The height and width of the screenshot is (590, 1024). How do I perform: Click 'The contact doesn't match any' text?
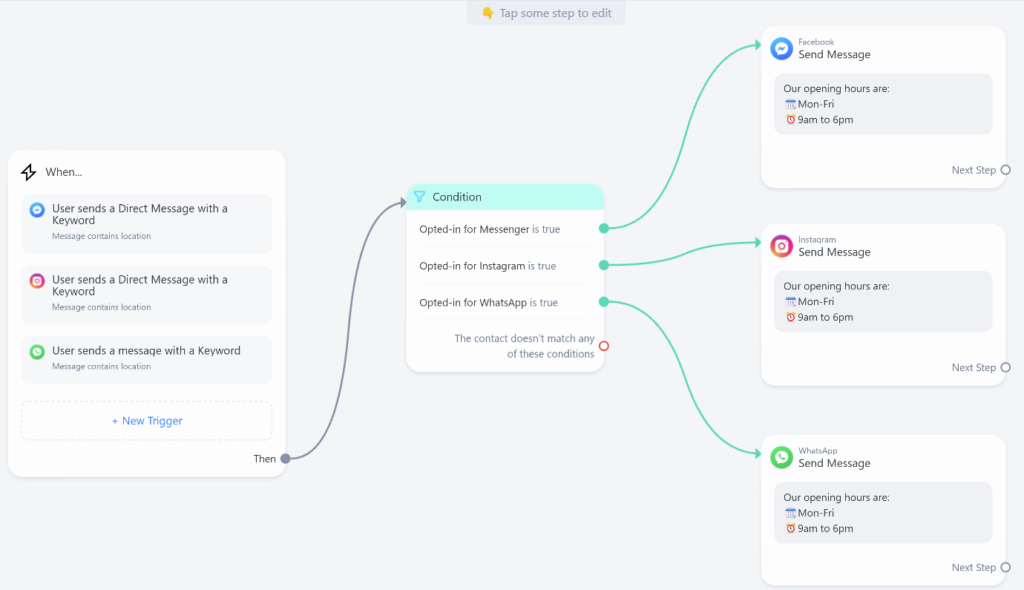click(x=524, y=338)
